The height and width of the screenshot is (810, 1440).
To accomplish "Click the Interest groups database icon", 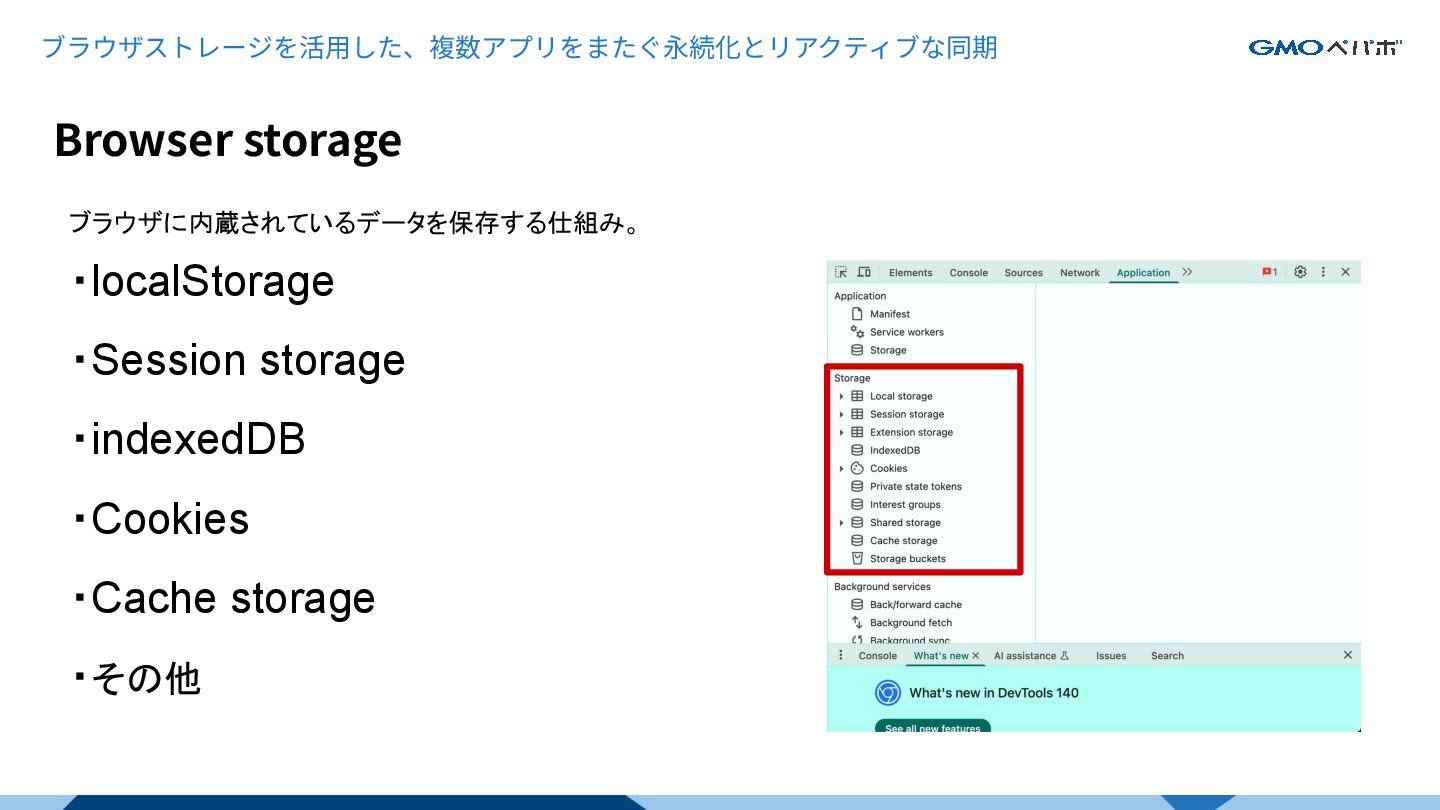I will [x=857, y=504].
